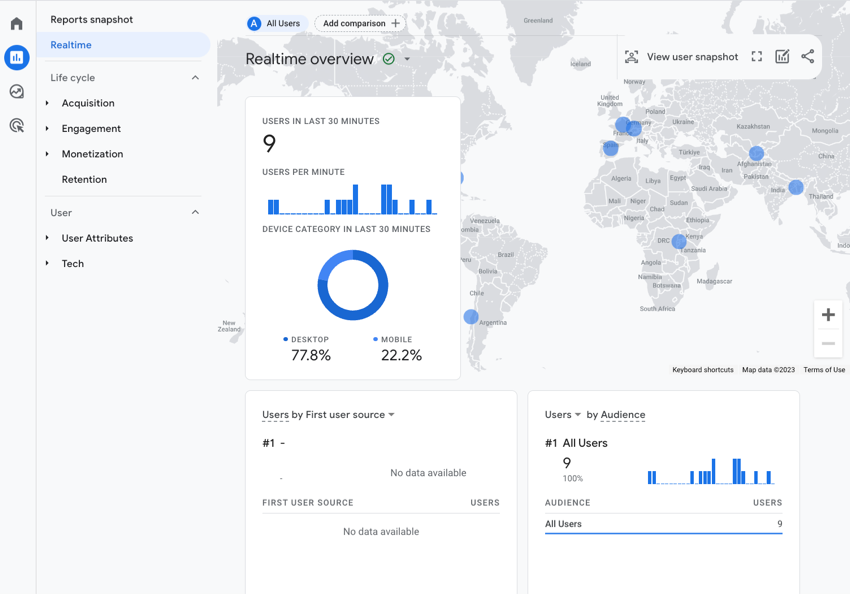Click the Add comparison button
Viewport: 850px width, 594px height.
click(x=360, y=22)
